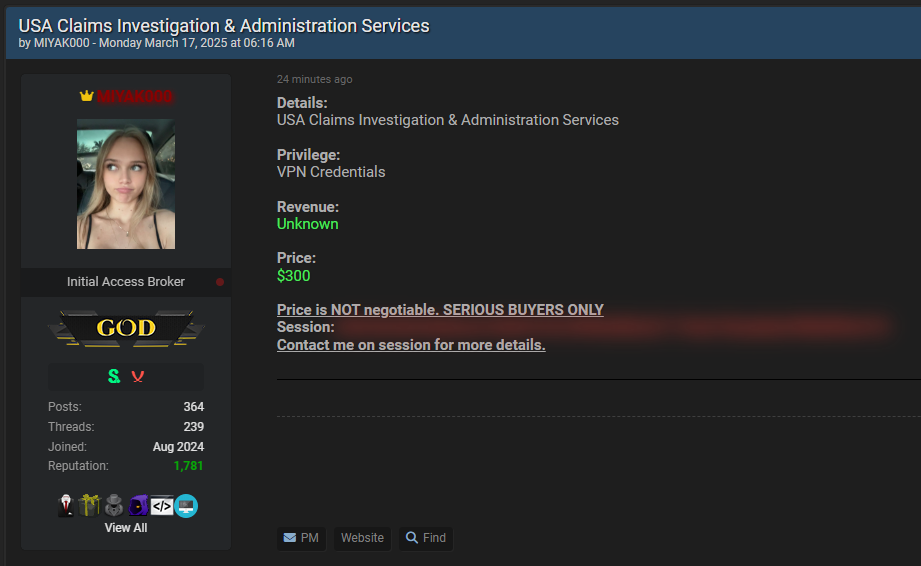Open View All awards list
Image resolution: width=921 pixels, height=566 pixels.
[x=126, y=528]
